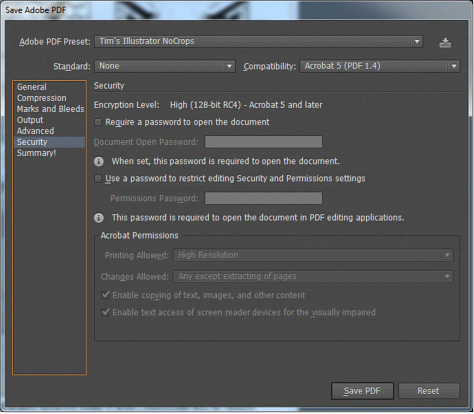Toggle Enable copying of text, images checkbox
Screen dimensions: 474x414
pos(105,295)
